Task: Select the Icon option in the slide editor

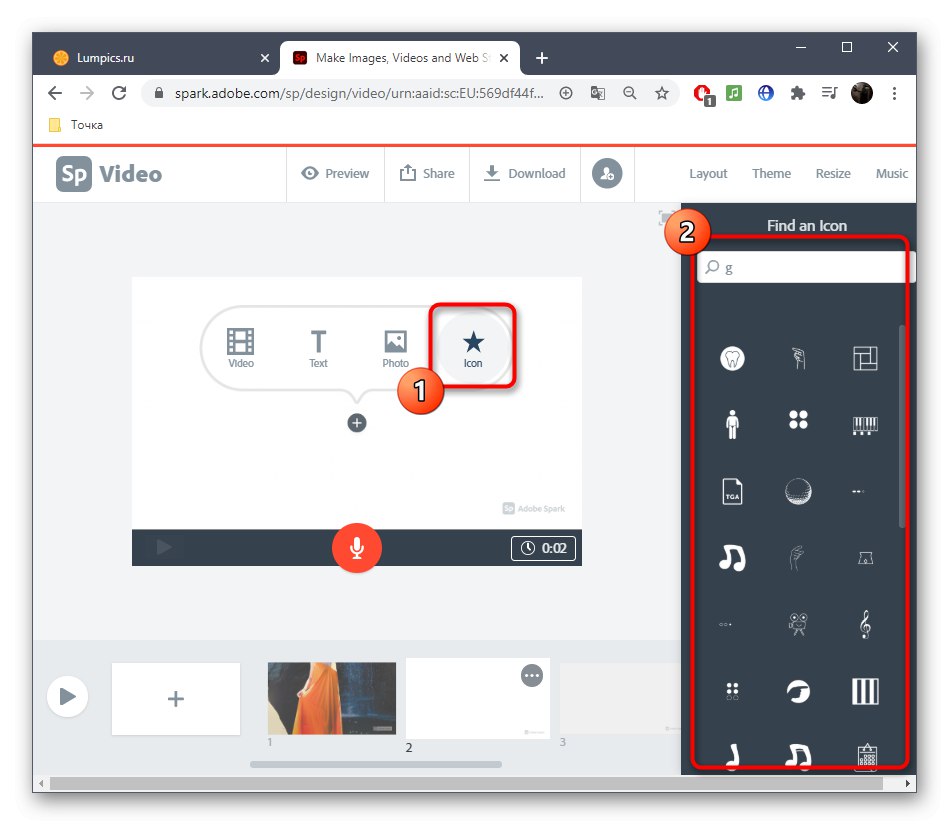Action: (473, 347)
